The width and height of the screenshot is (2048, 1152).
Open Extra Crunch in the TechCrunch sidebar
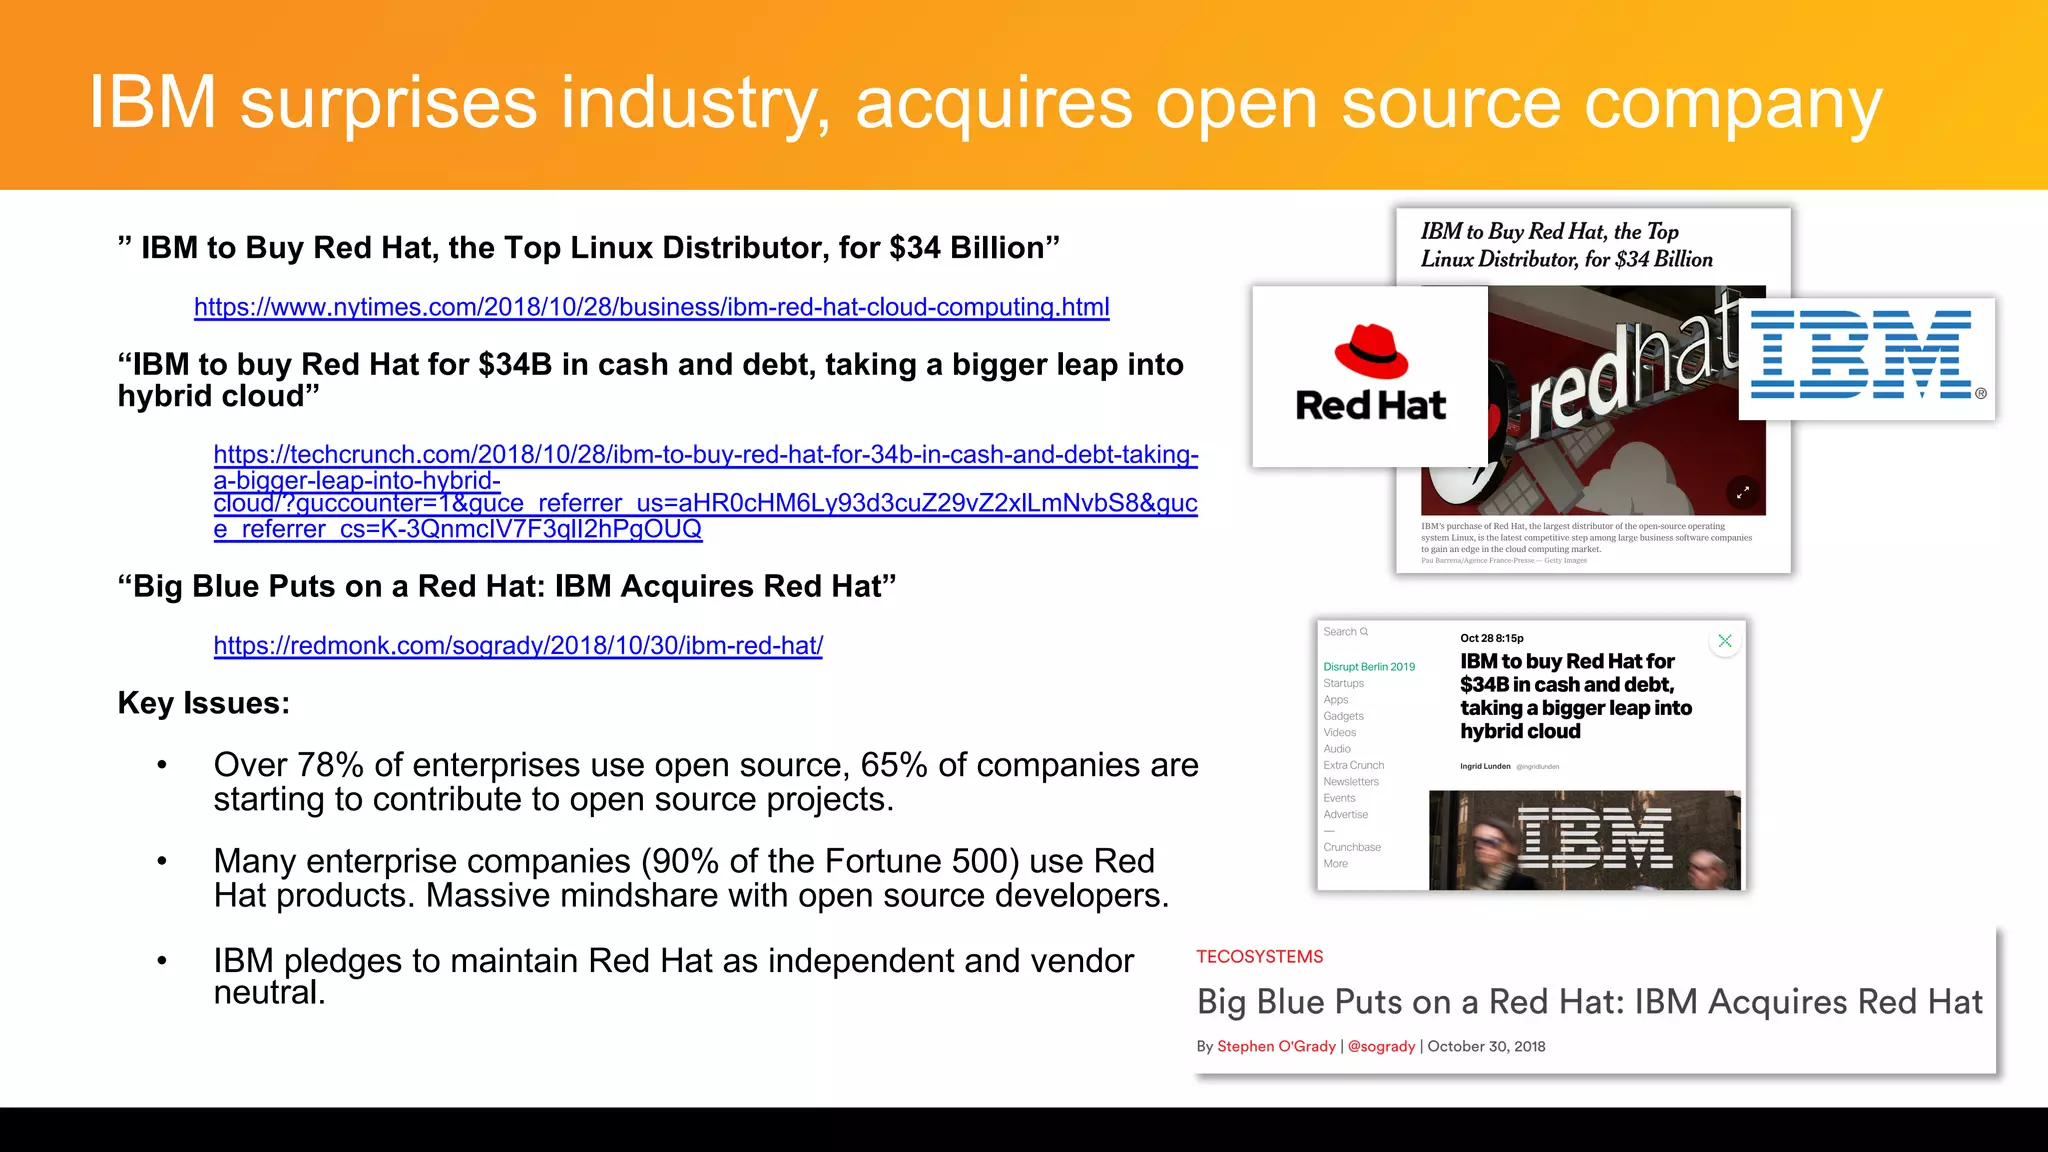[x=1353, y=765]
